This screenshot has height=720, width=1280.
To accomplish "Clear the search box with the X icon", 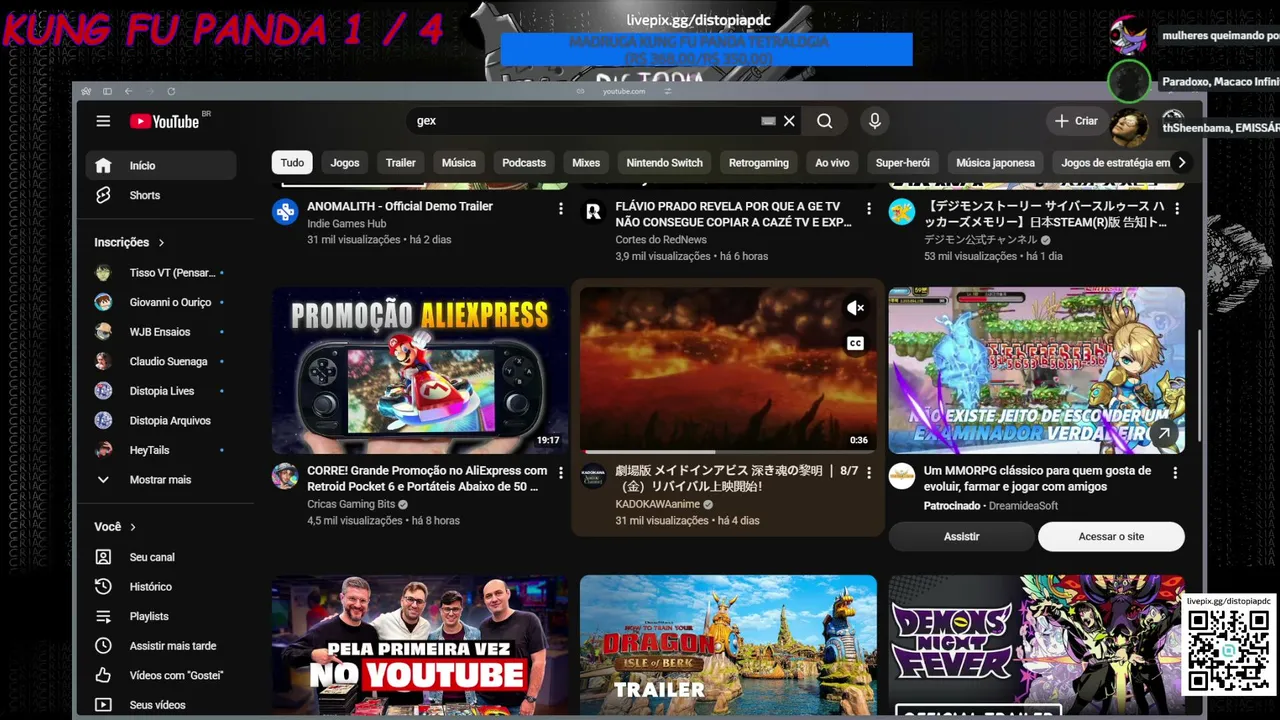I will point(789,121).
